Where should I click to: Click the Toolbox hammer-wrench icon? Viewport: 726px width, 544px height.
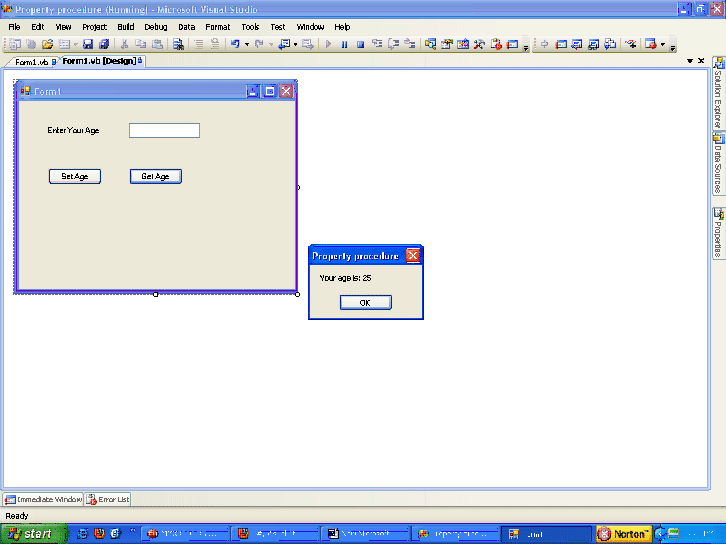click(479, 44)
